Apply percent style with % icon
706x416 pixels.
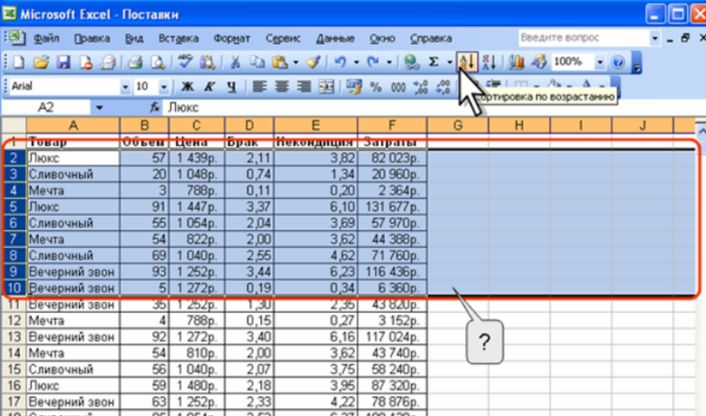coord(376,87)
